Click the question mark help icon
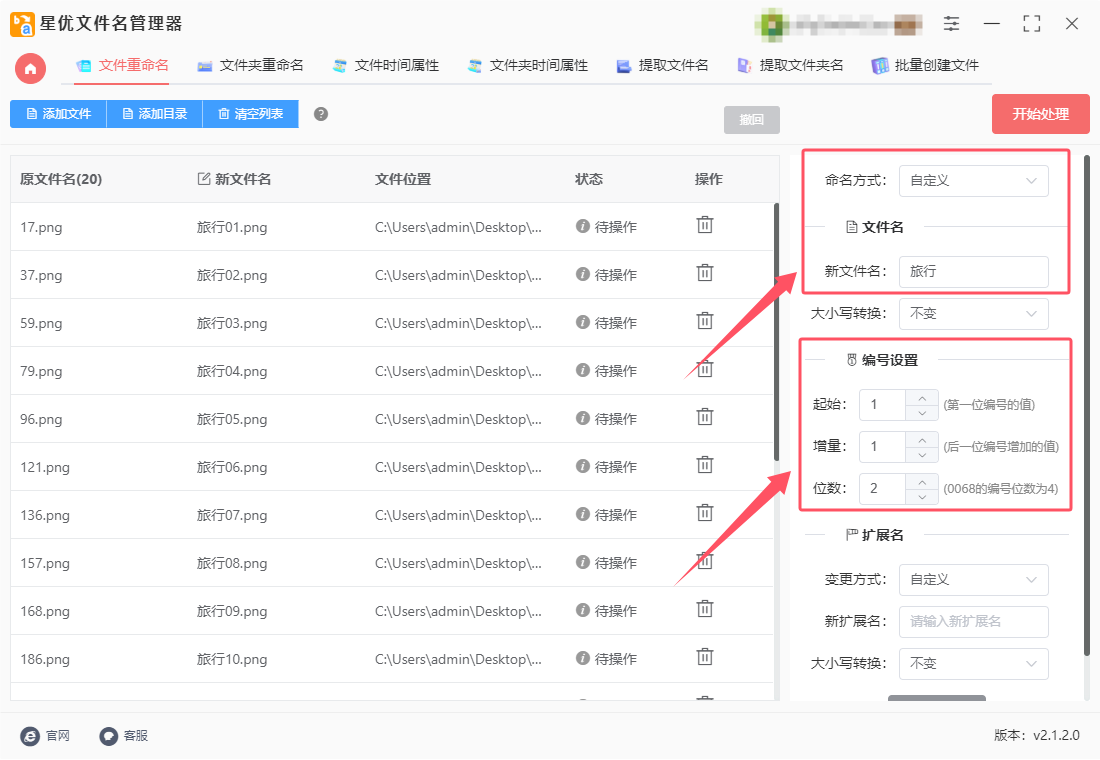Viewport: 1100px width, 760px height. [321, 114]
